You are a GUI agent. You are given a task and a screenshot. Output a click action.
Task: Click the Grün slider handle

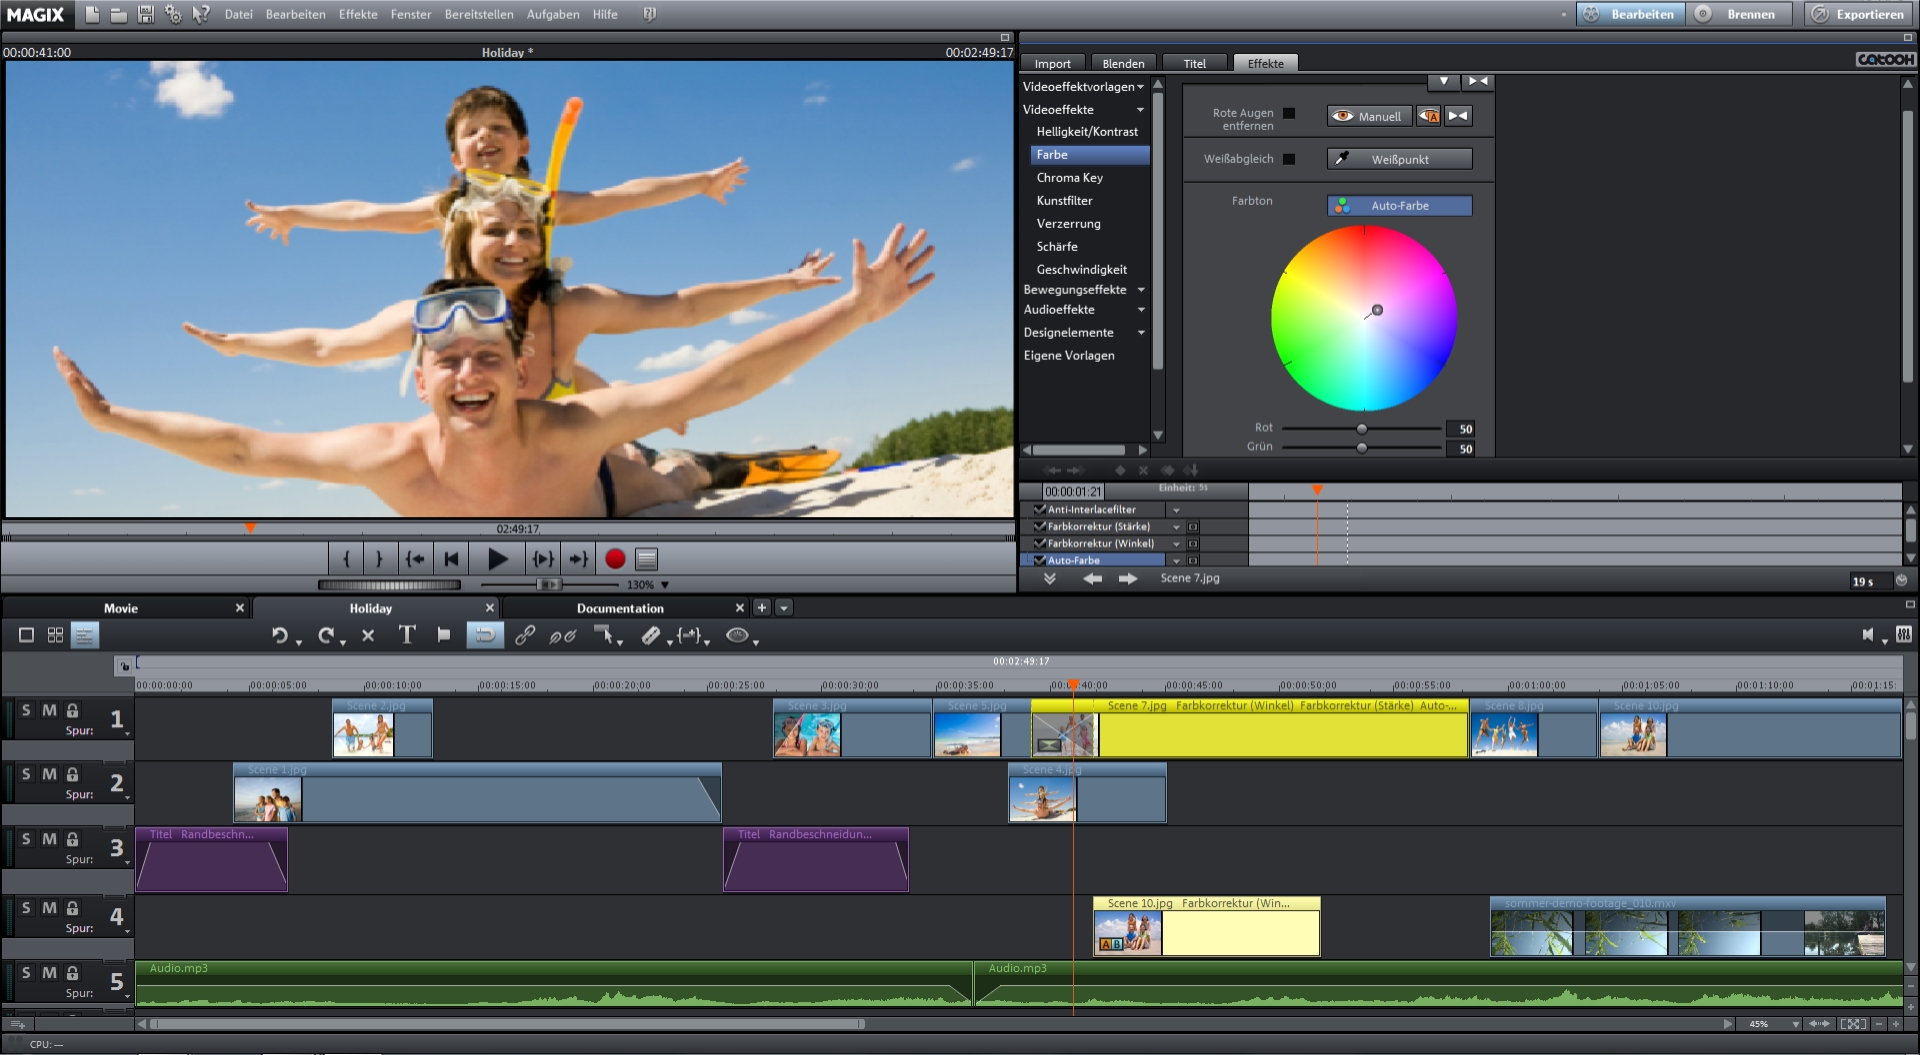coord(1362,447)
